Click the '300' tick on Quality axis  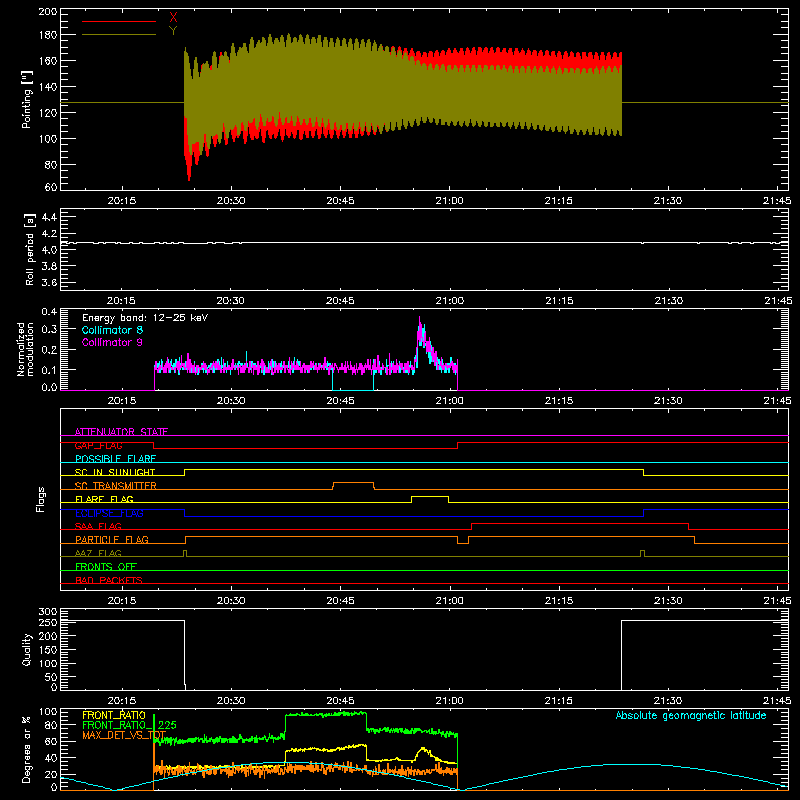click(48, 612)
